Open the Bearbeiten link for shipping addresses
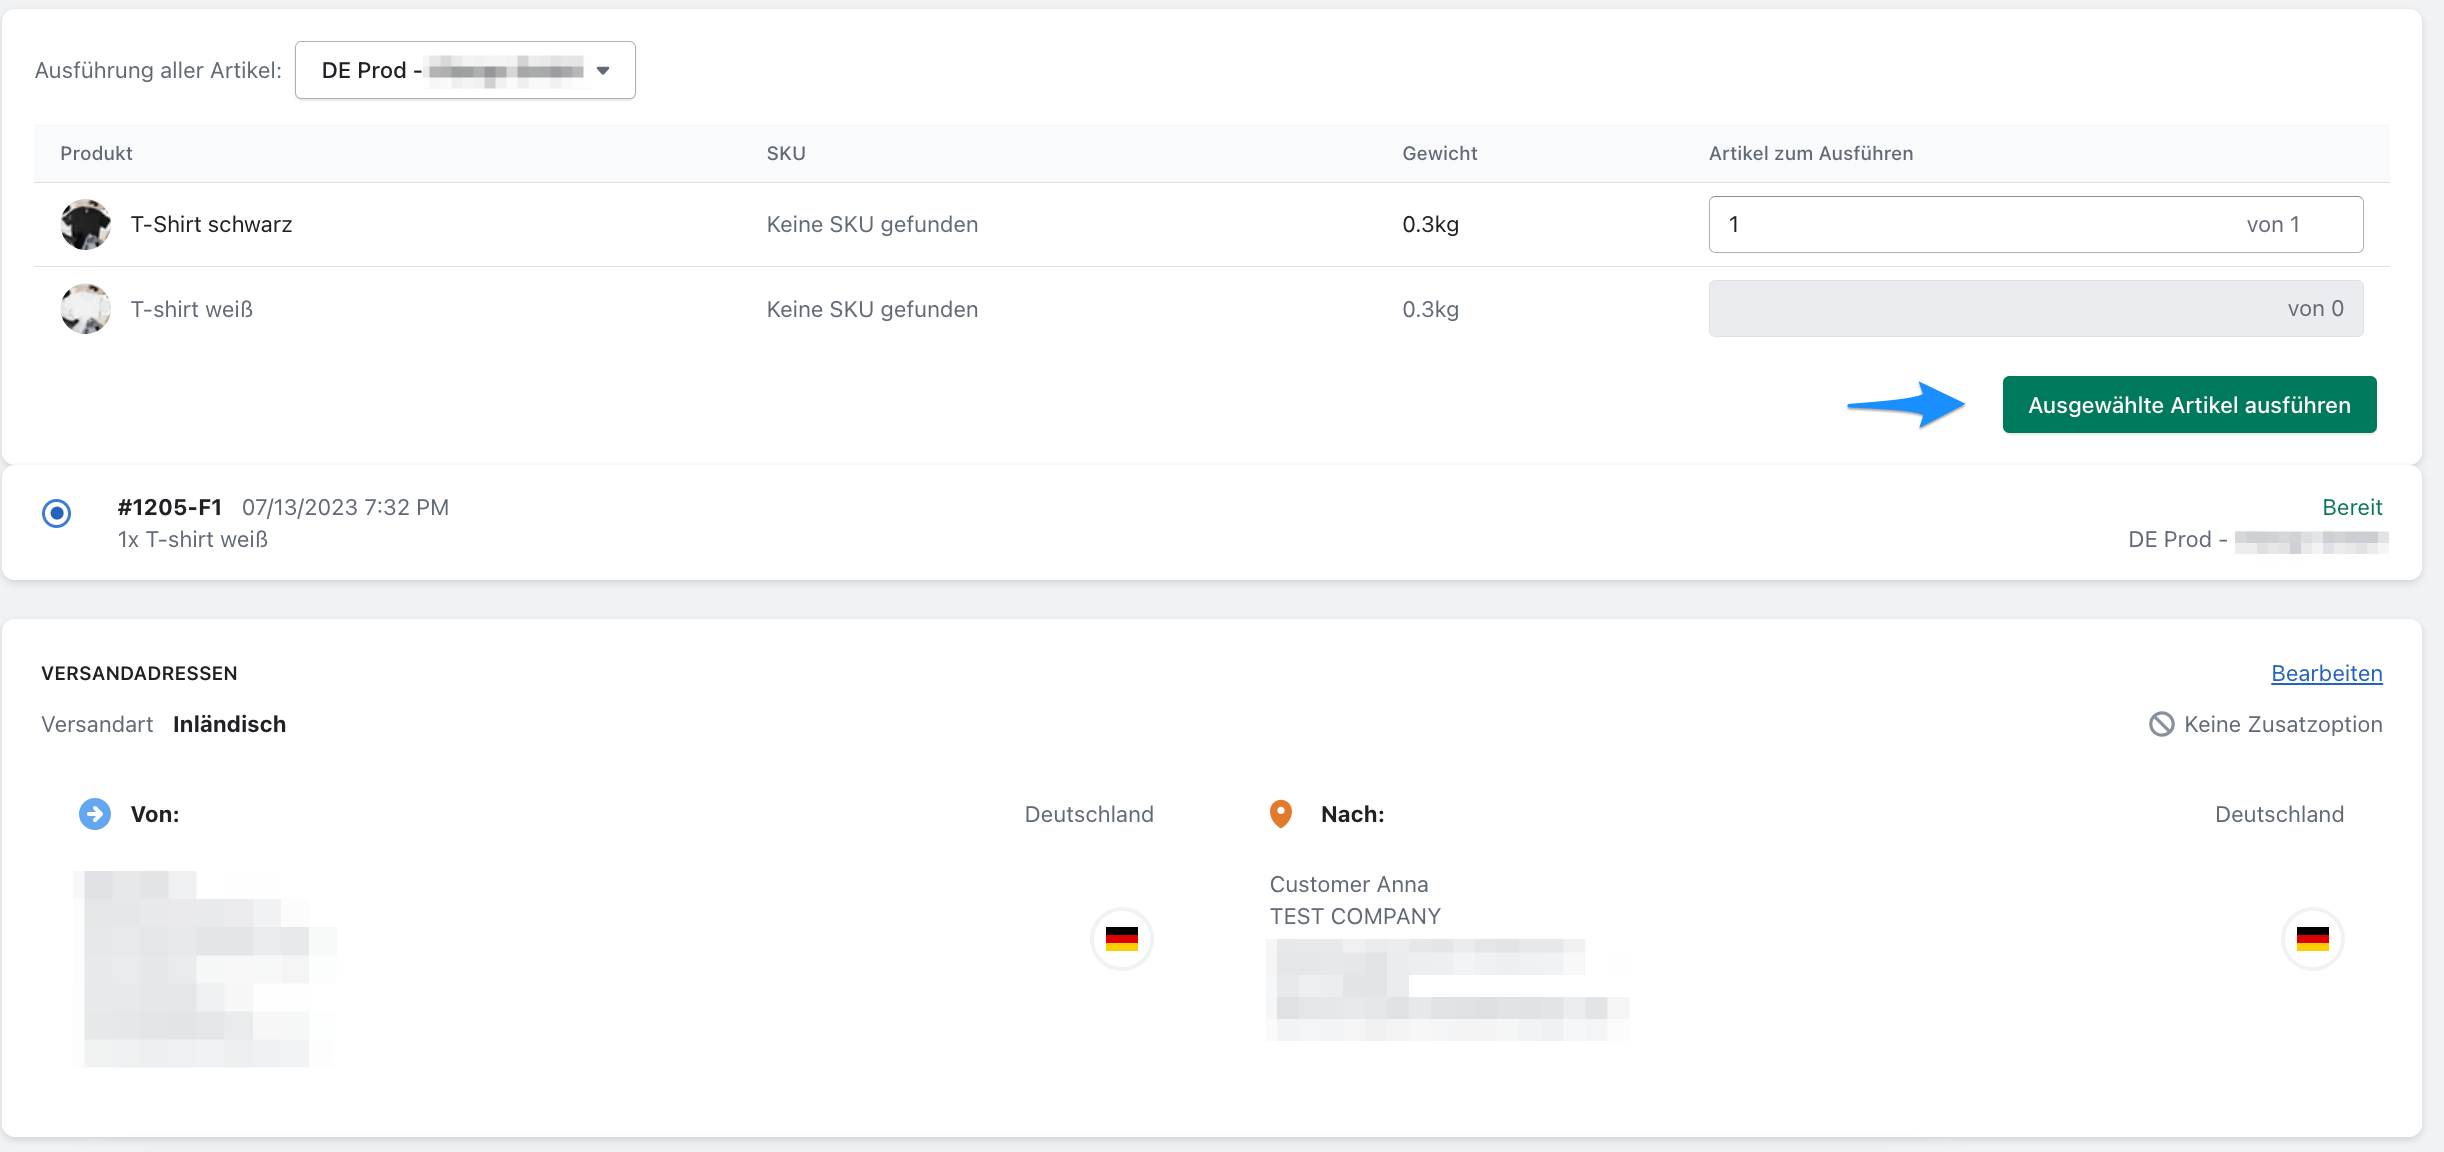Viewport: 2444px width, 1152px height. click(x=2326, y=673)
